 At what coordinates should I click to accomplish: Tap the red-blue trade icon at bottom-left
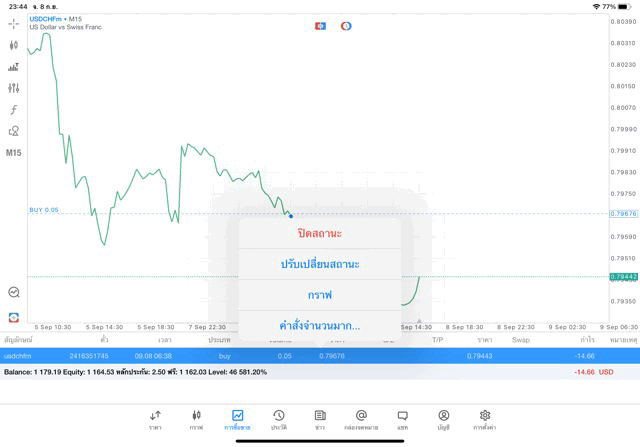tap(13, 316)
